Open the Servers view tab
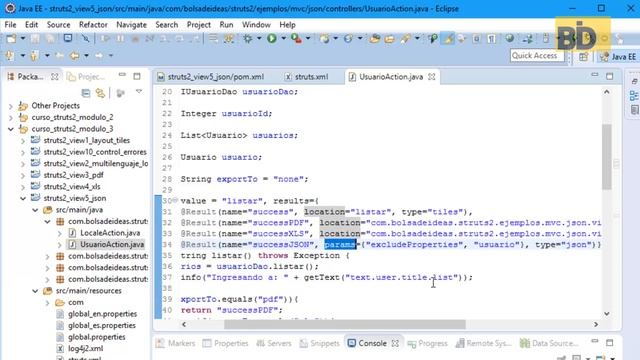 (x=273, y=343)
